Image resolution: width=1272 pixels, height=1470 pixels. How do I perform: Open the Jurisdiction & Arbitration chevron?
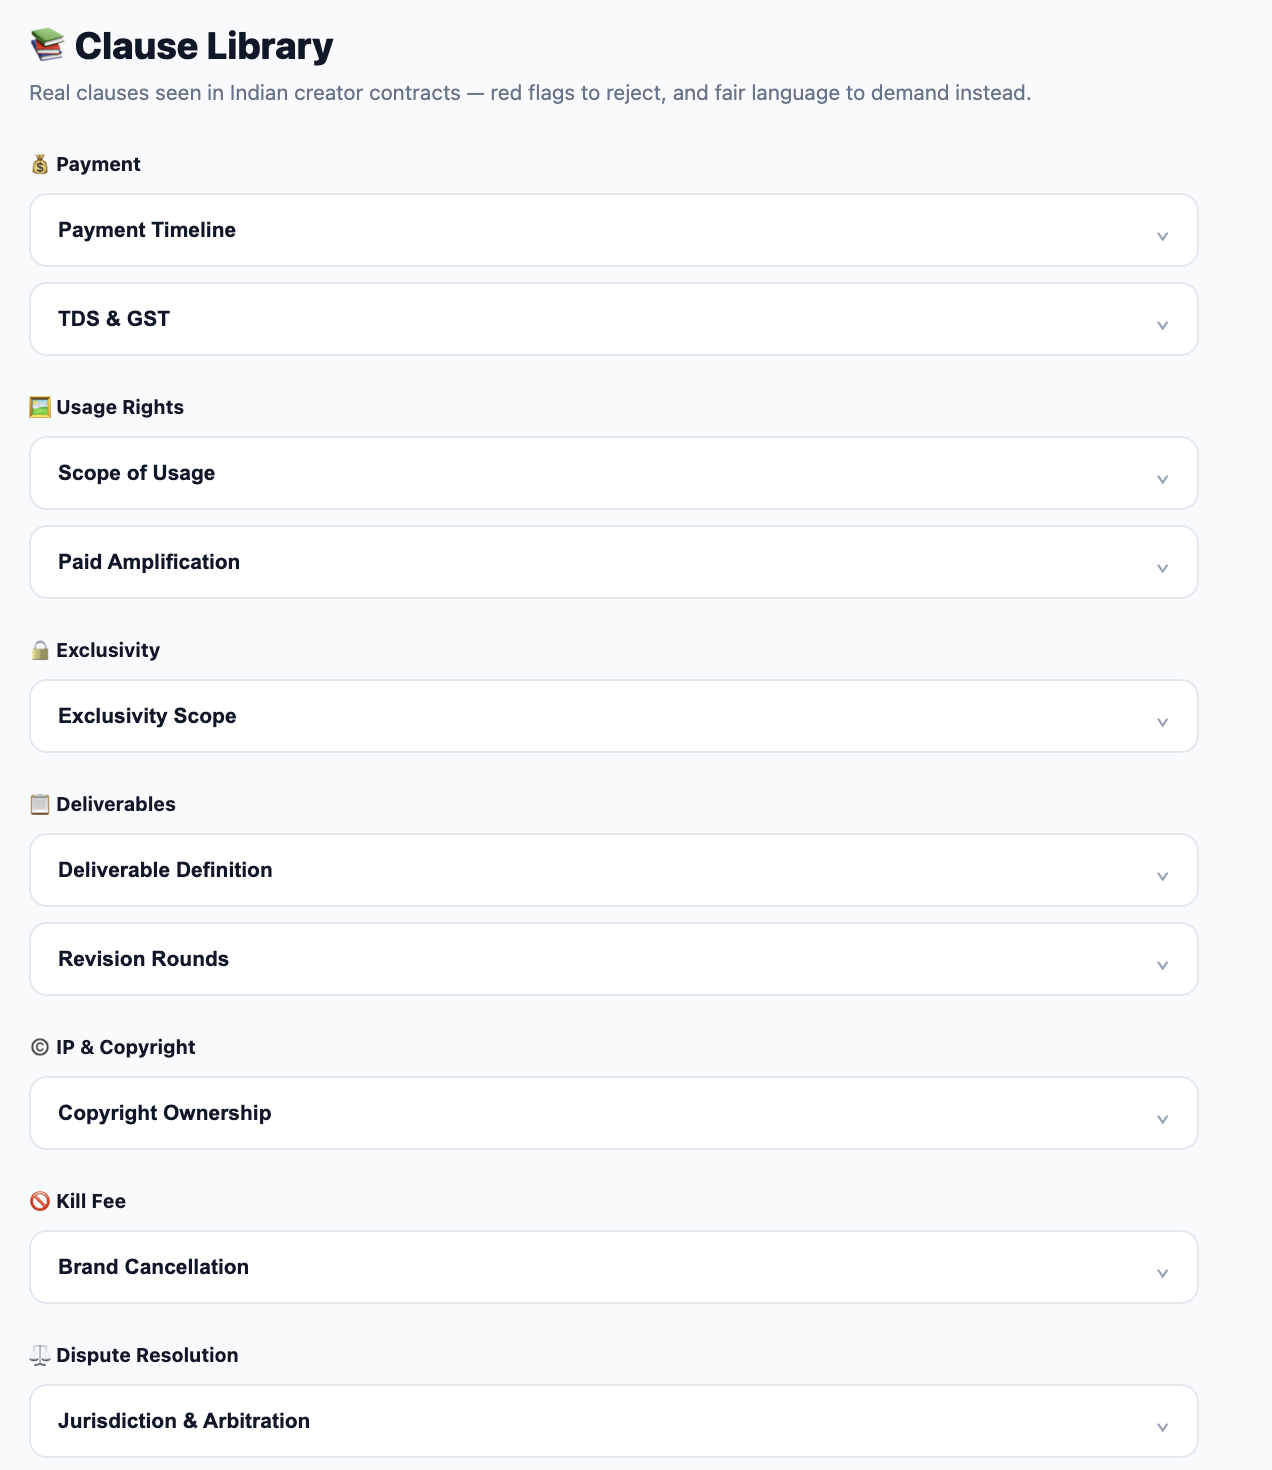point(1161,1428)
